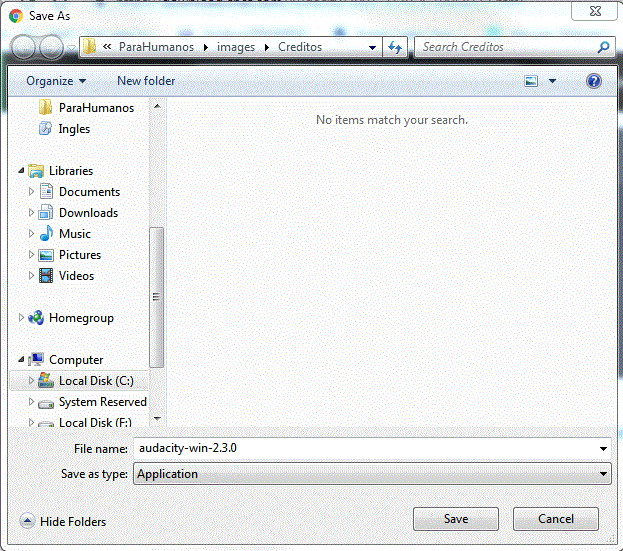
Task: Select ParaHumanos in the address breadcrumb
Action: coord(156,47)
